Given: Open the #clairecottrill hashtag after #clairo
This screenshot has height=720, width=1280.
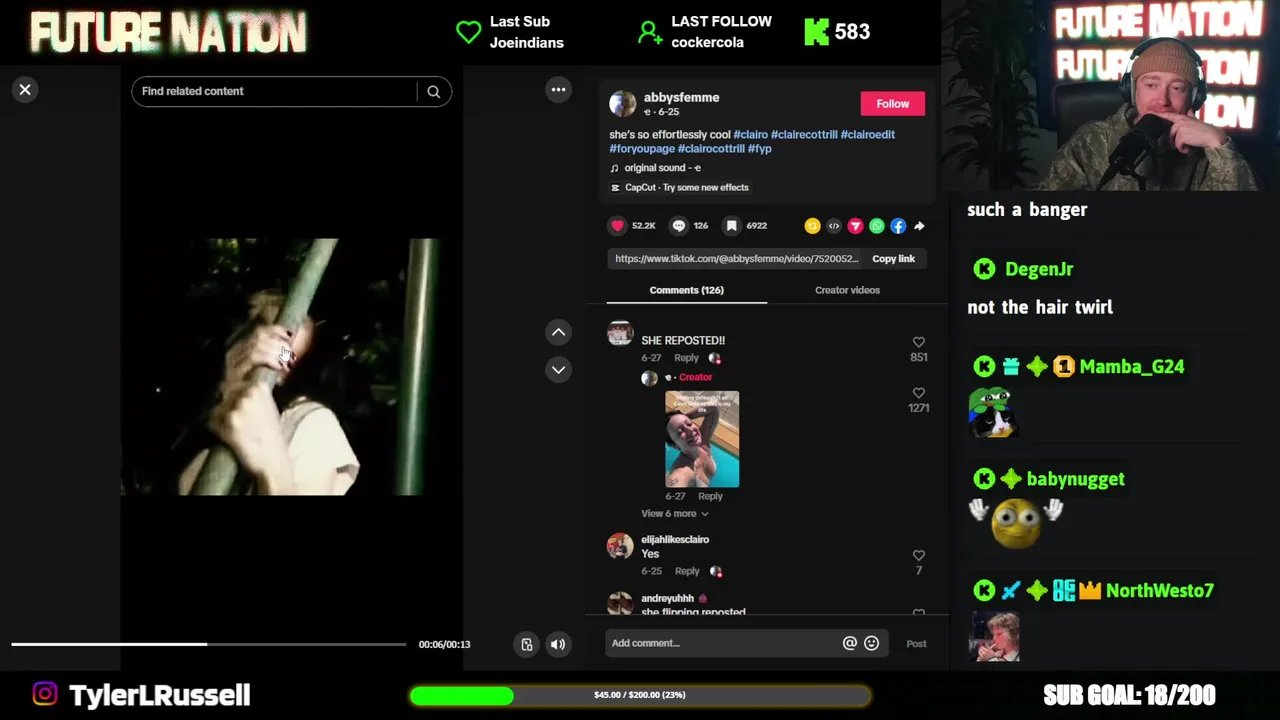Looking at the screenshot, I should [x=804, y=135].
